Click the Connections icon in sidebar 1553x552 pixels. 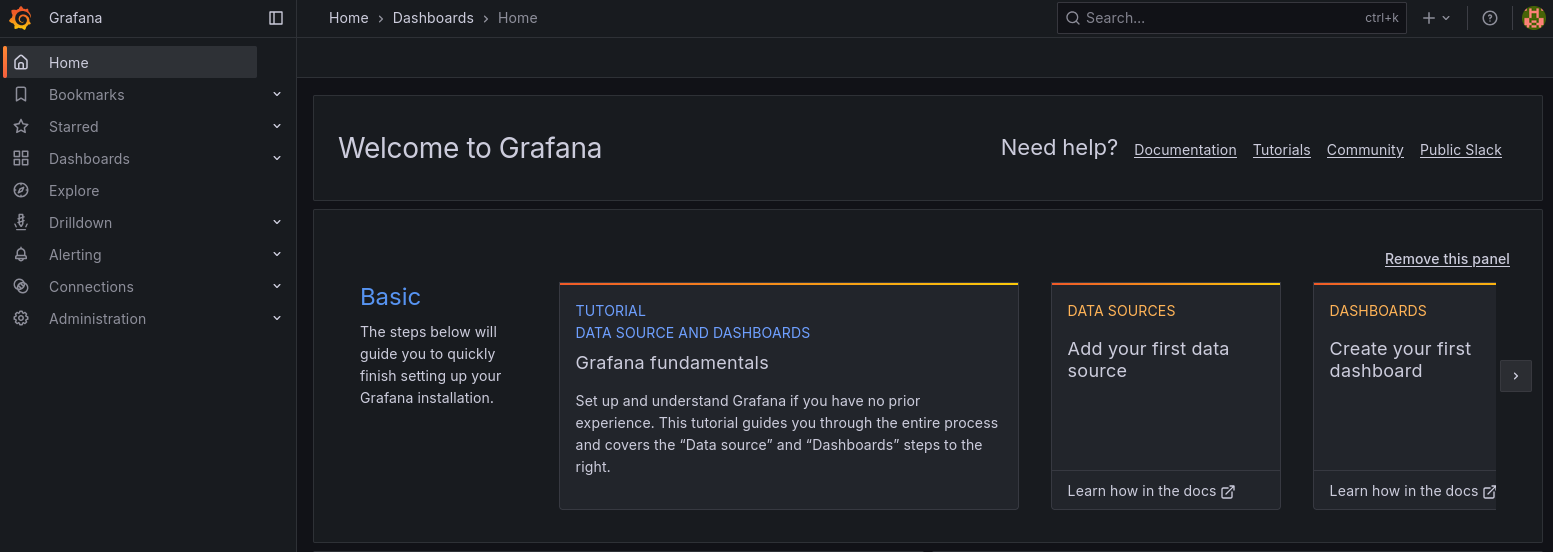click(21, 287)
